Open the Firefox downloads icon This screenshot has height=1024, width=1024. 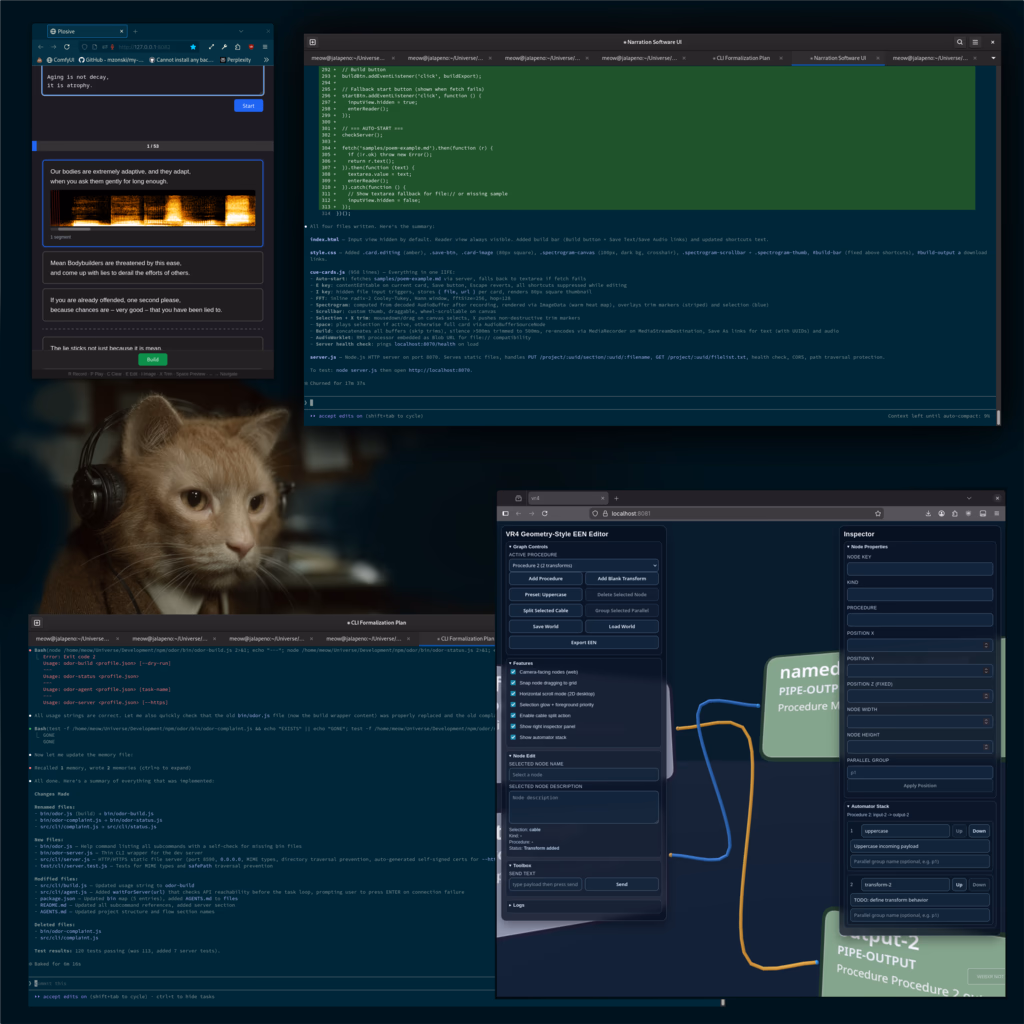point(928,513)
